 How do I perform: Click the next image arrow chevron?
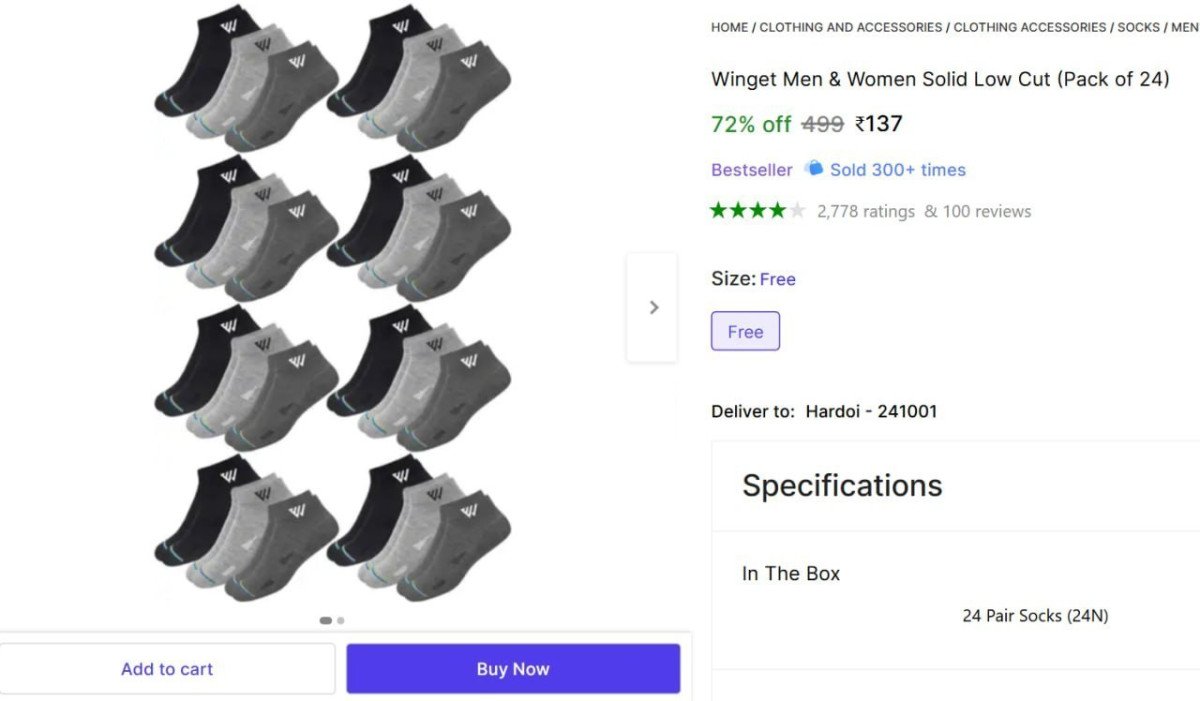[x=653, y=307]
